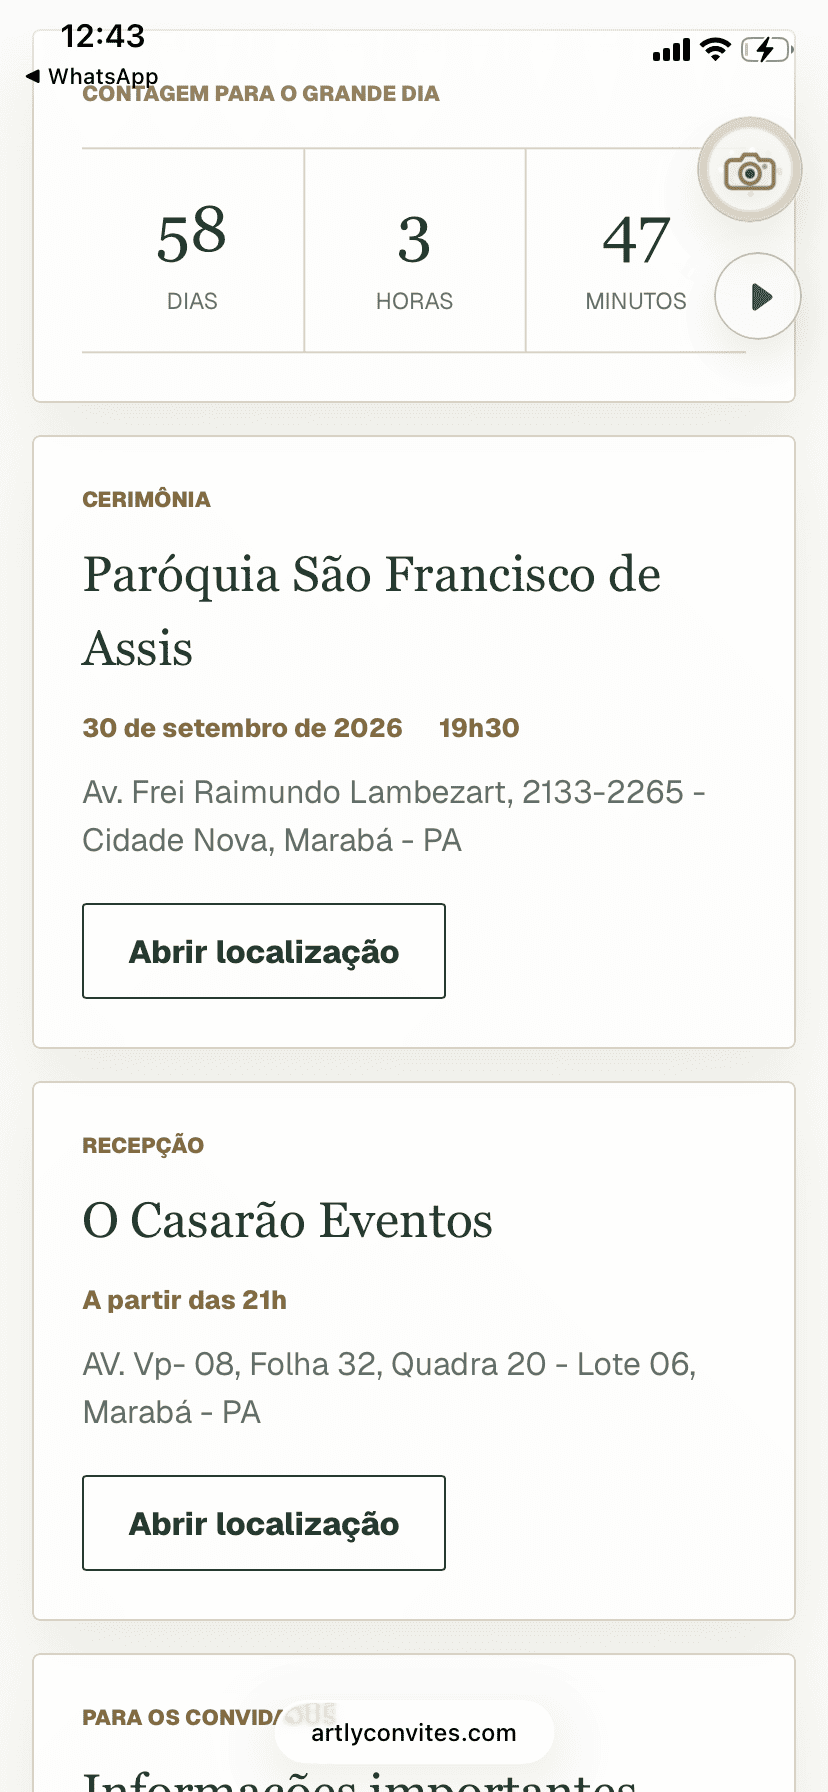This screenshot has height=1792, width=828.
Task: Tap the battery charging indicator
Action: pos(767,49)
